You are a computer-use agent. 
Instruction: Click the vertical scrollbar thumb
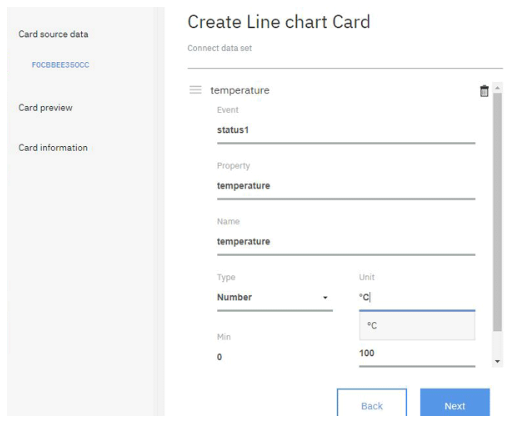coord(497,212)
